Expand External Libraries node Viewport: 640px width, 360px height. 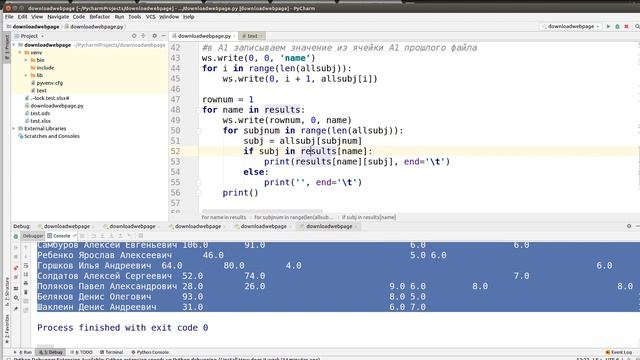coord(14,129)
